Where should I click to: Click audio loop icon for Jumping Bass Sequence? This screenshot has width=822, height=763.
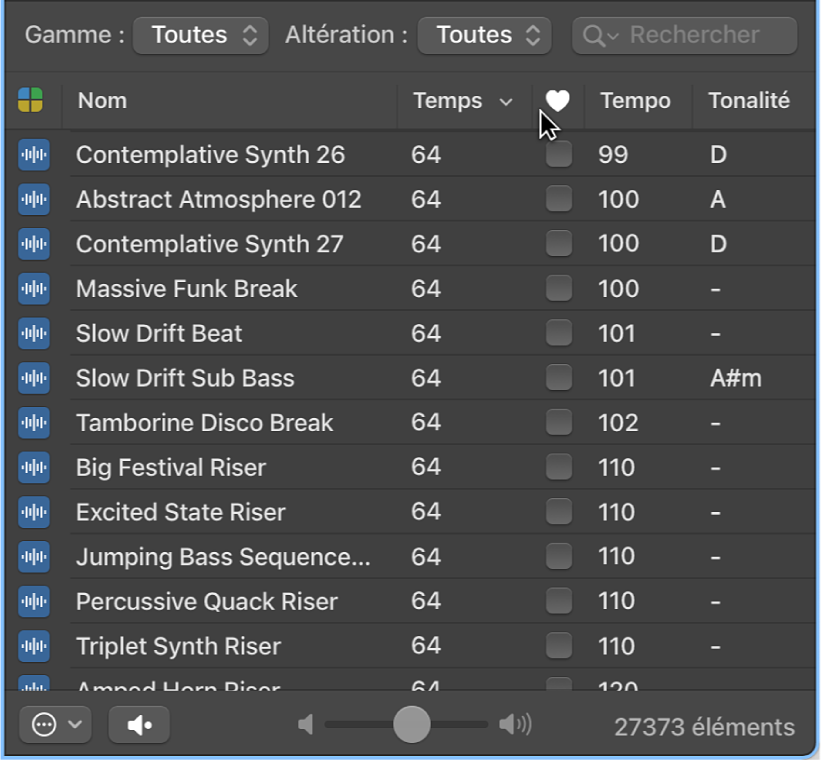pyautogui.click(x=34, y=556)
